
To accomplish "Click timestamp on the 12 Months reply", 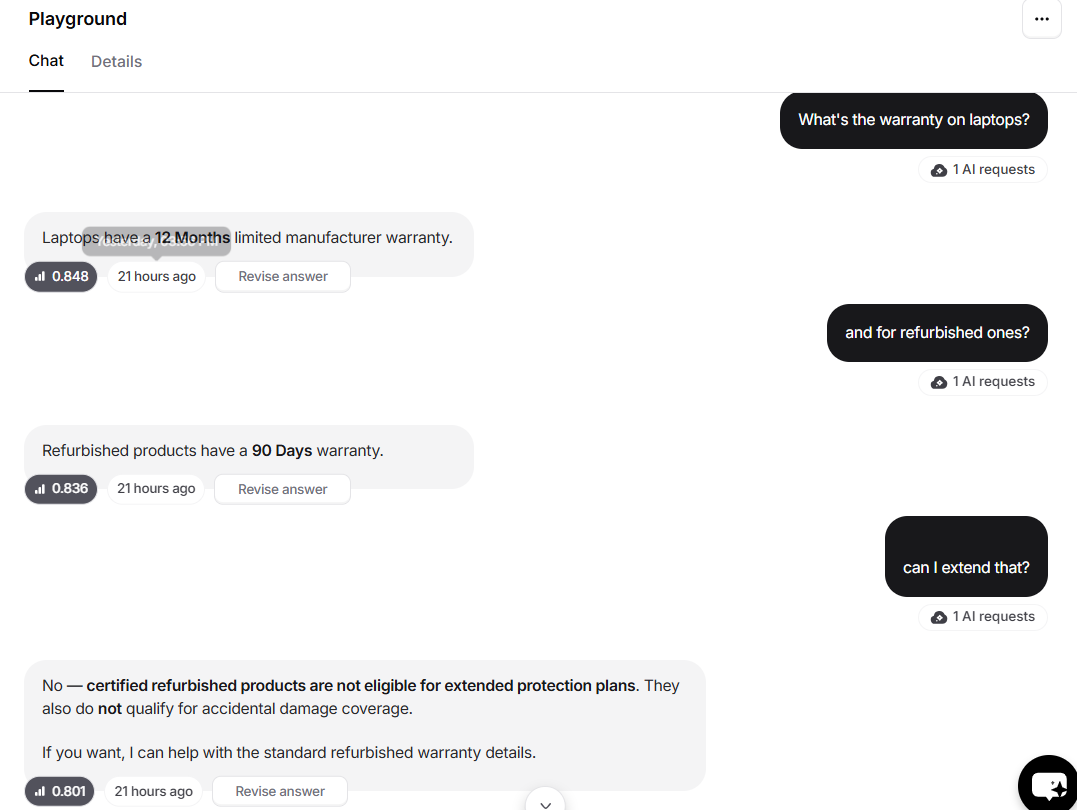I will tap(157, 277).
